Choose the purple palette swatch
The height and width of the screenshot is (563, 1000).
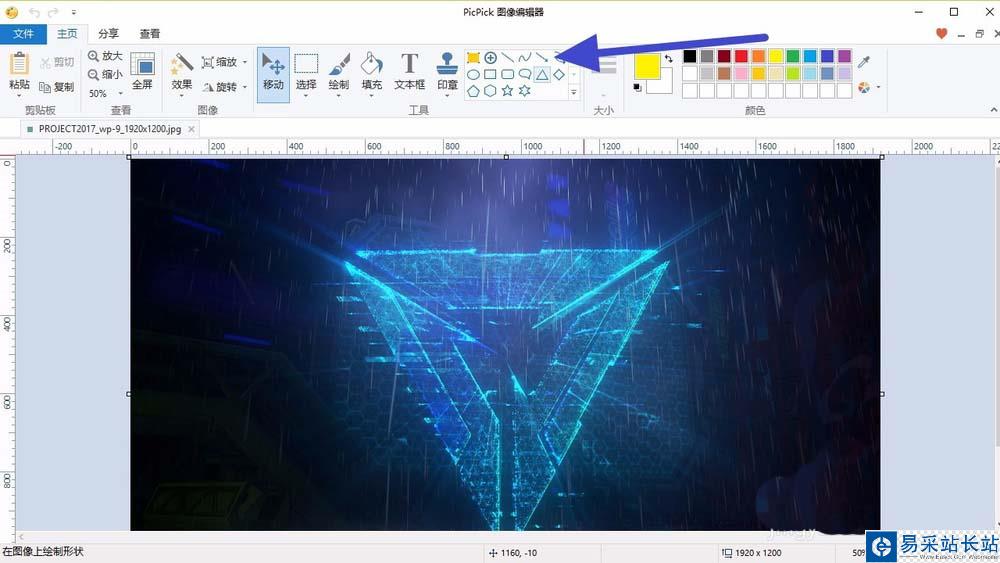[x=844, y=56]
